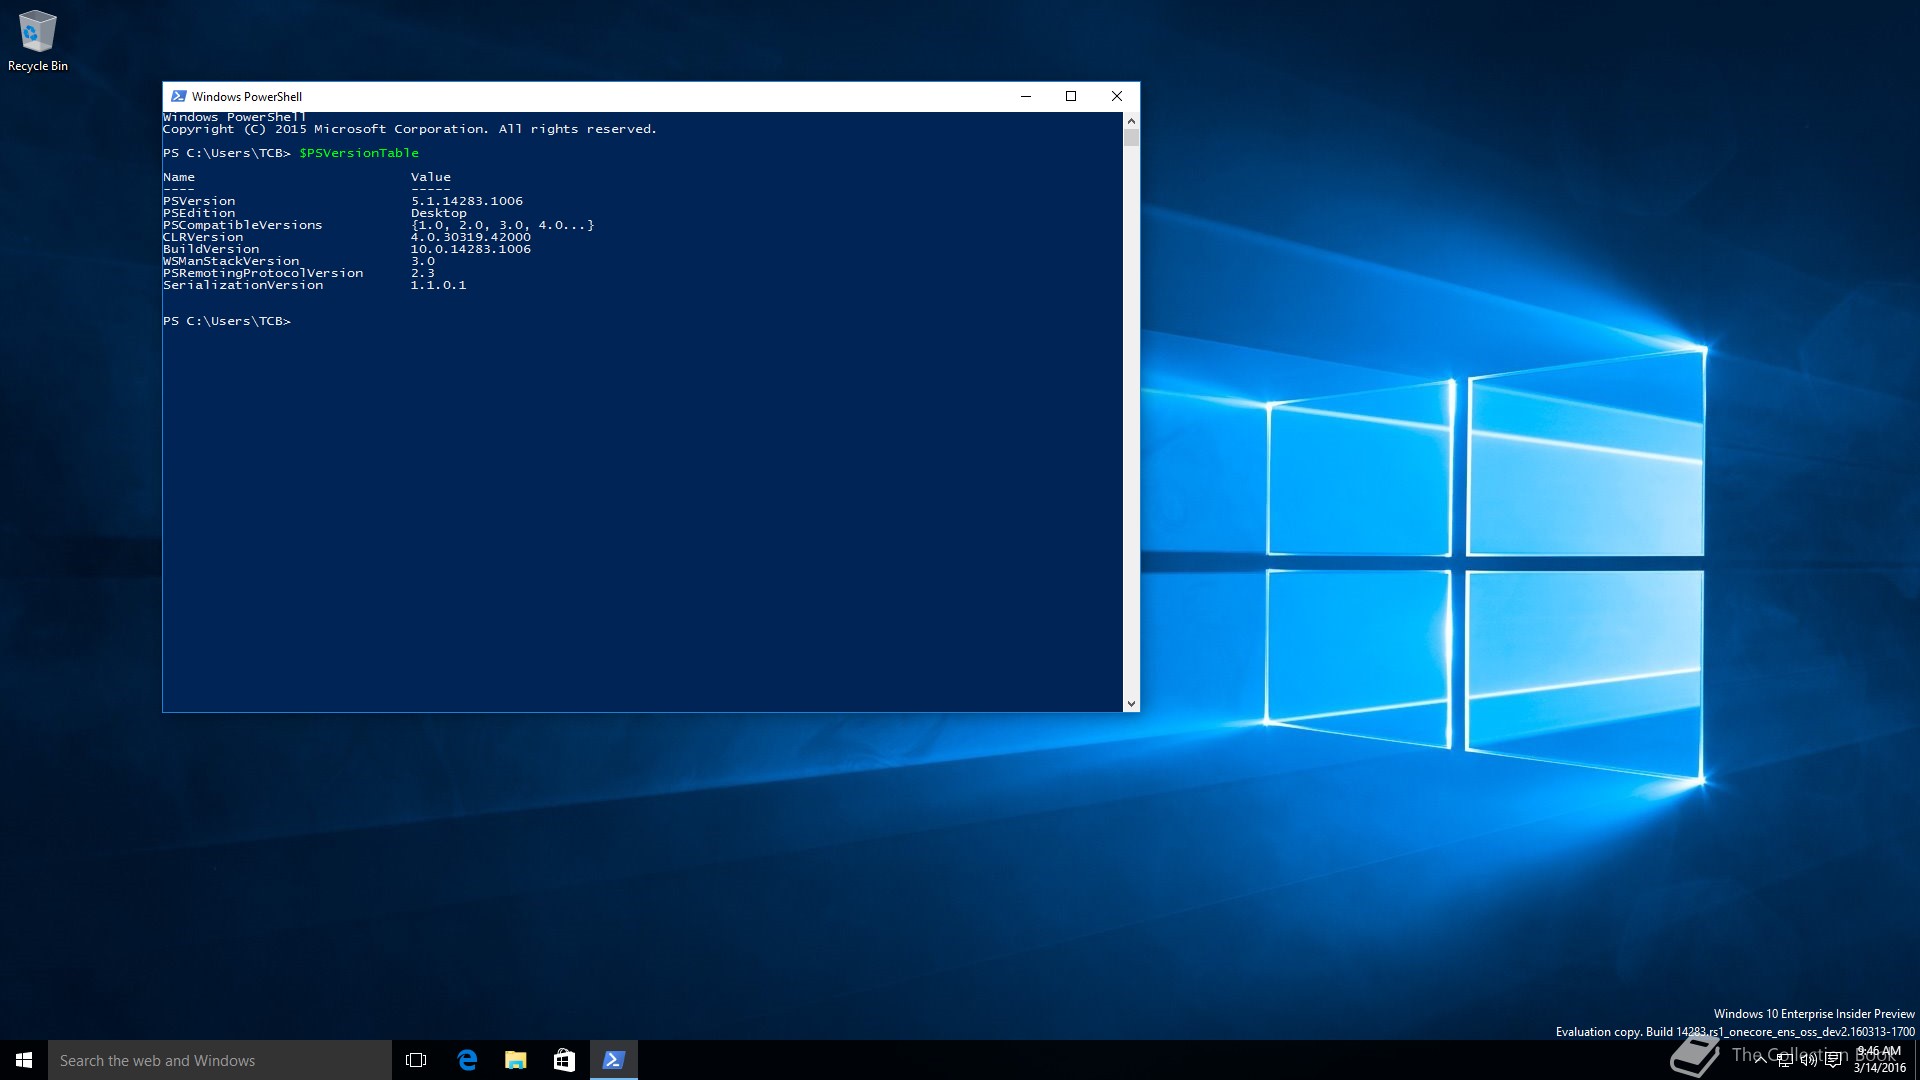Viewport: 1920px width, 1080px height.
Task: Click the PSCompatibleVersions row name
Action: [x=243, y=225]
